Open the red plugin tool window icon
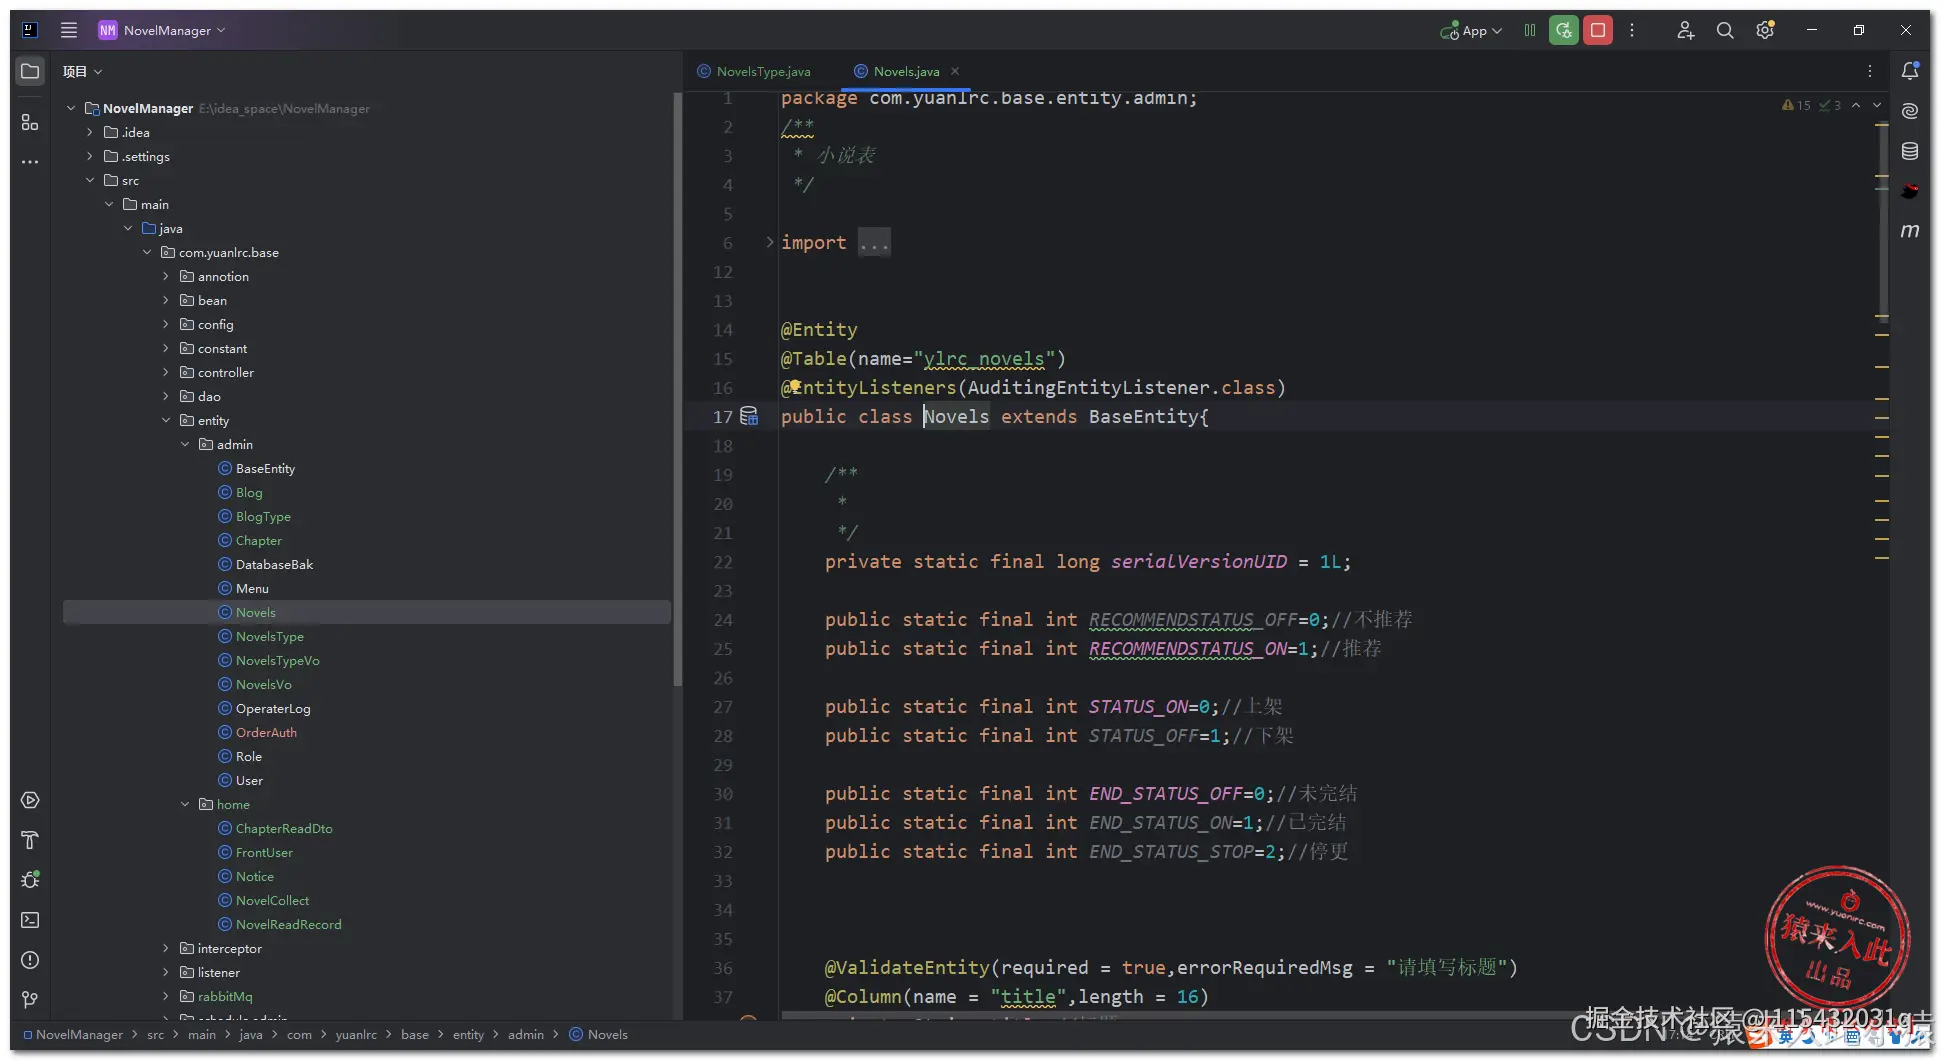Viewport: 1941px width, 1061px height. (x=1910, y=191)
